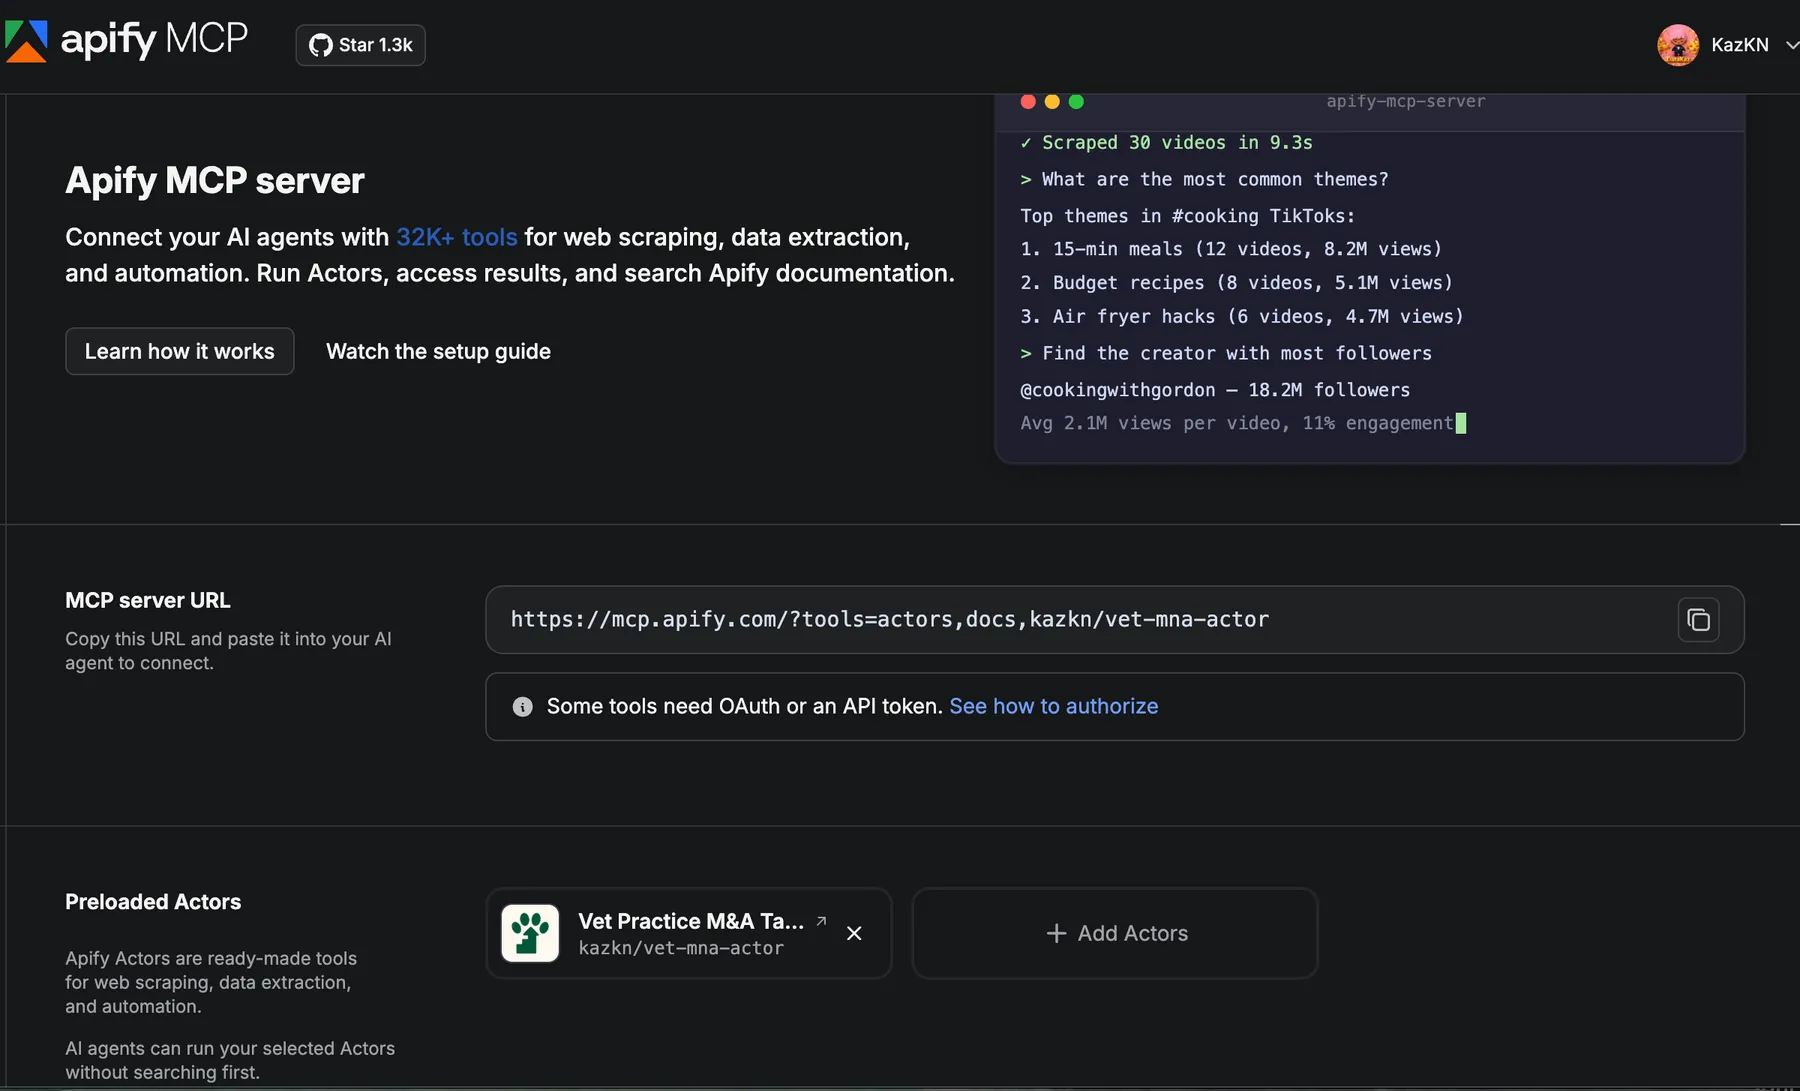Click the apify MCP wordmark text
The image size is (1800, 1091).
(x=154, y=40)
